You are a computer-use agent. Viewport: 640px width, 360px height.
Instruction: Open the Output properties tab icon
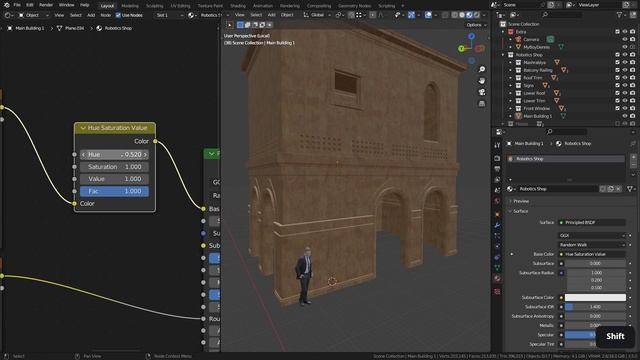click(x=497, y=169)
